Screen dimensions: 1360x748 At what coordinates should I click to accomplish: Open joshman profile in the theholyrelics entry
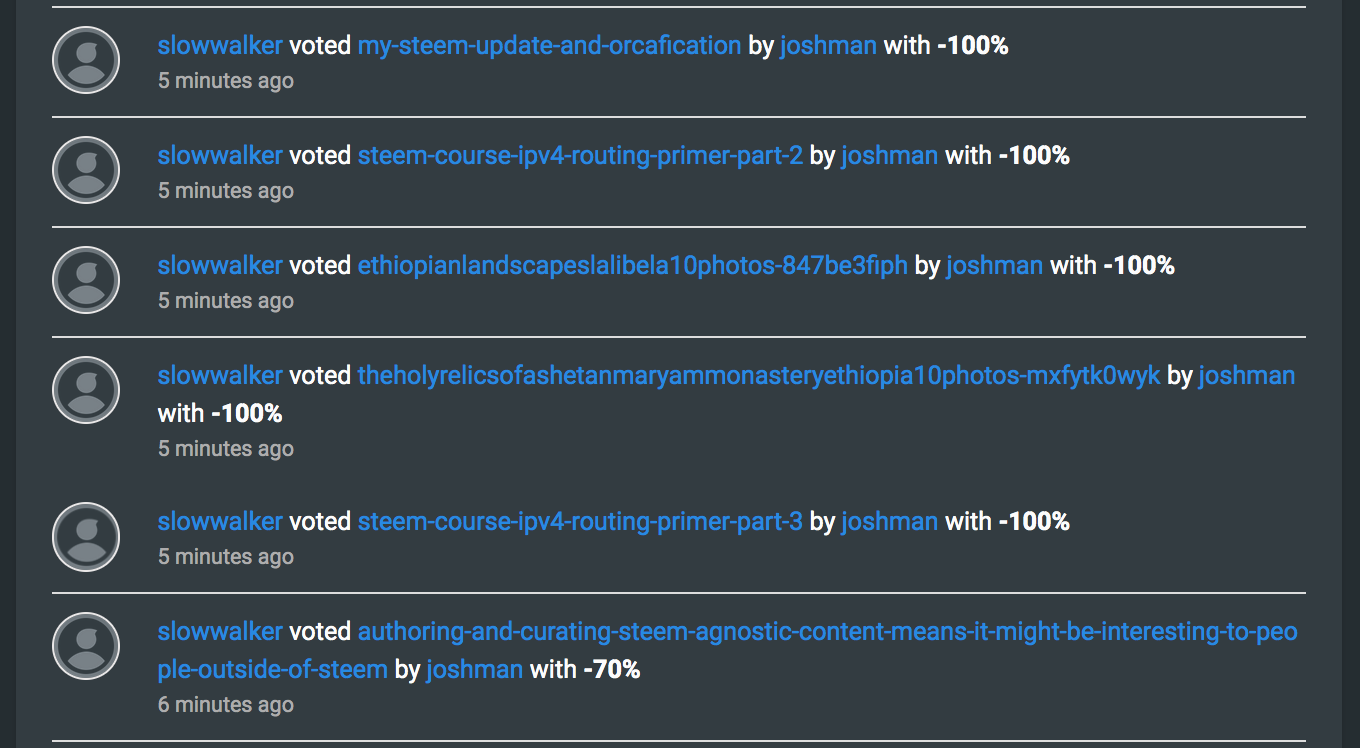coord(1246,375)
